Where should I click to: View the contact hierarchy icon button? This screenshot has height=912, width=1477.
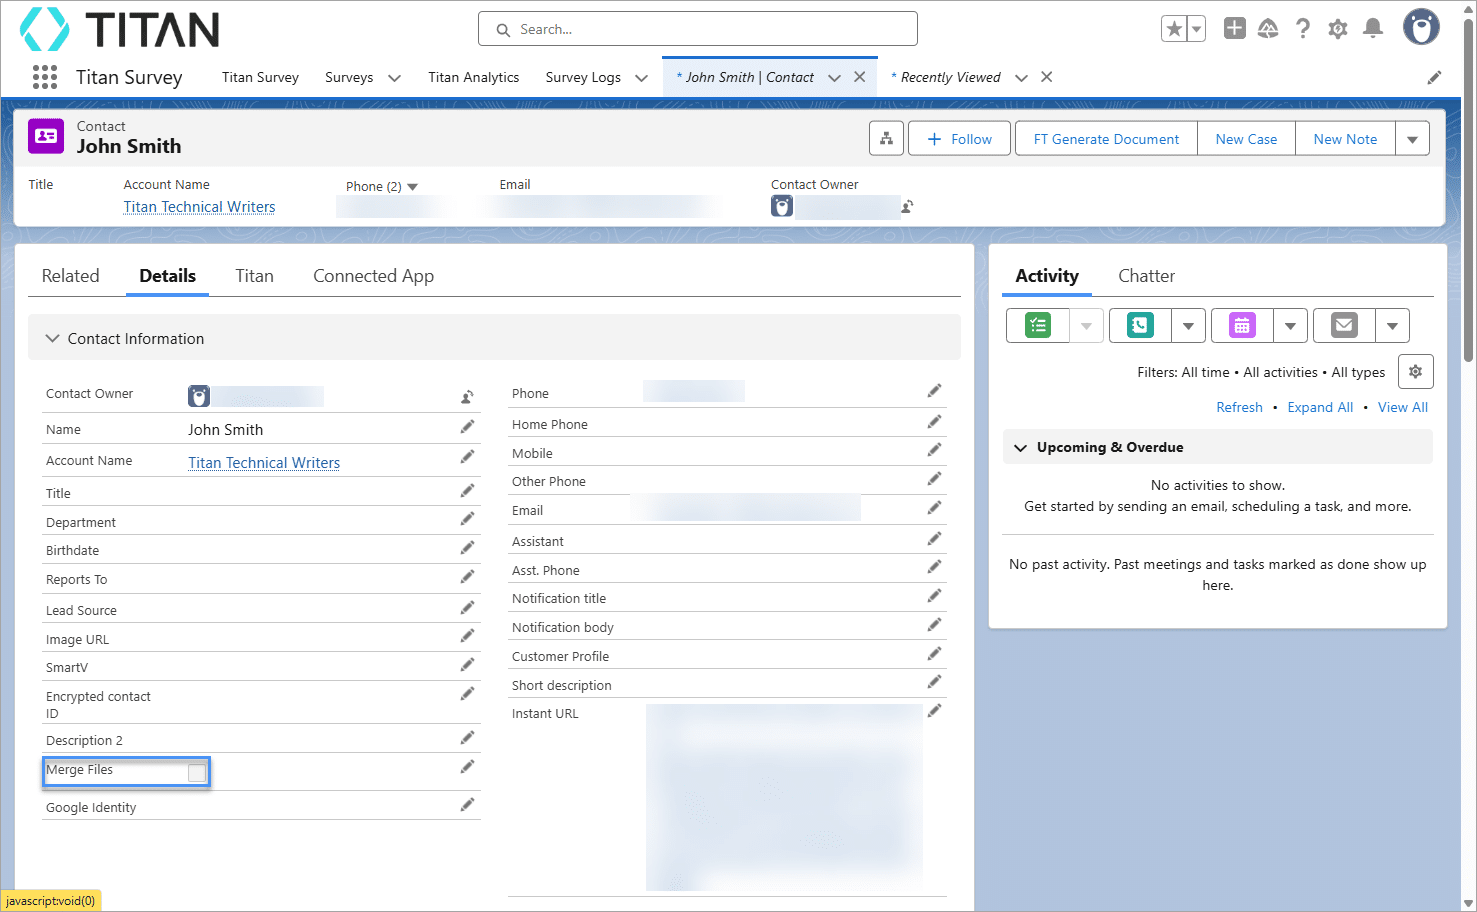pos(886,139)
